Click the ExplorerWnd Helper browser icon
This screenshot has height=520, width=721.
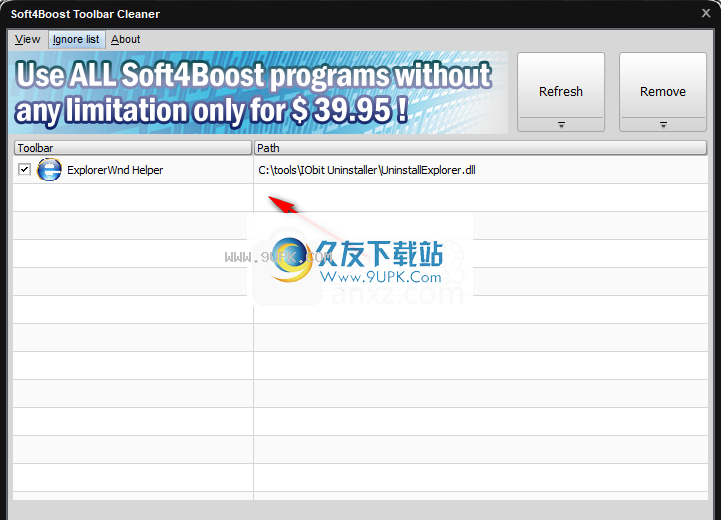[49, 170]
